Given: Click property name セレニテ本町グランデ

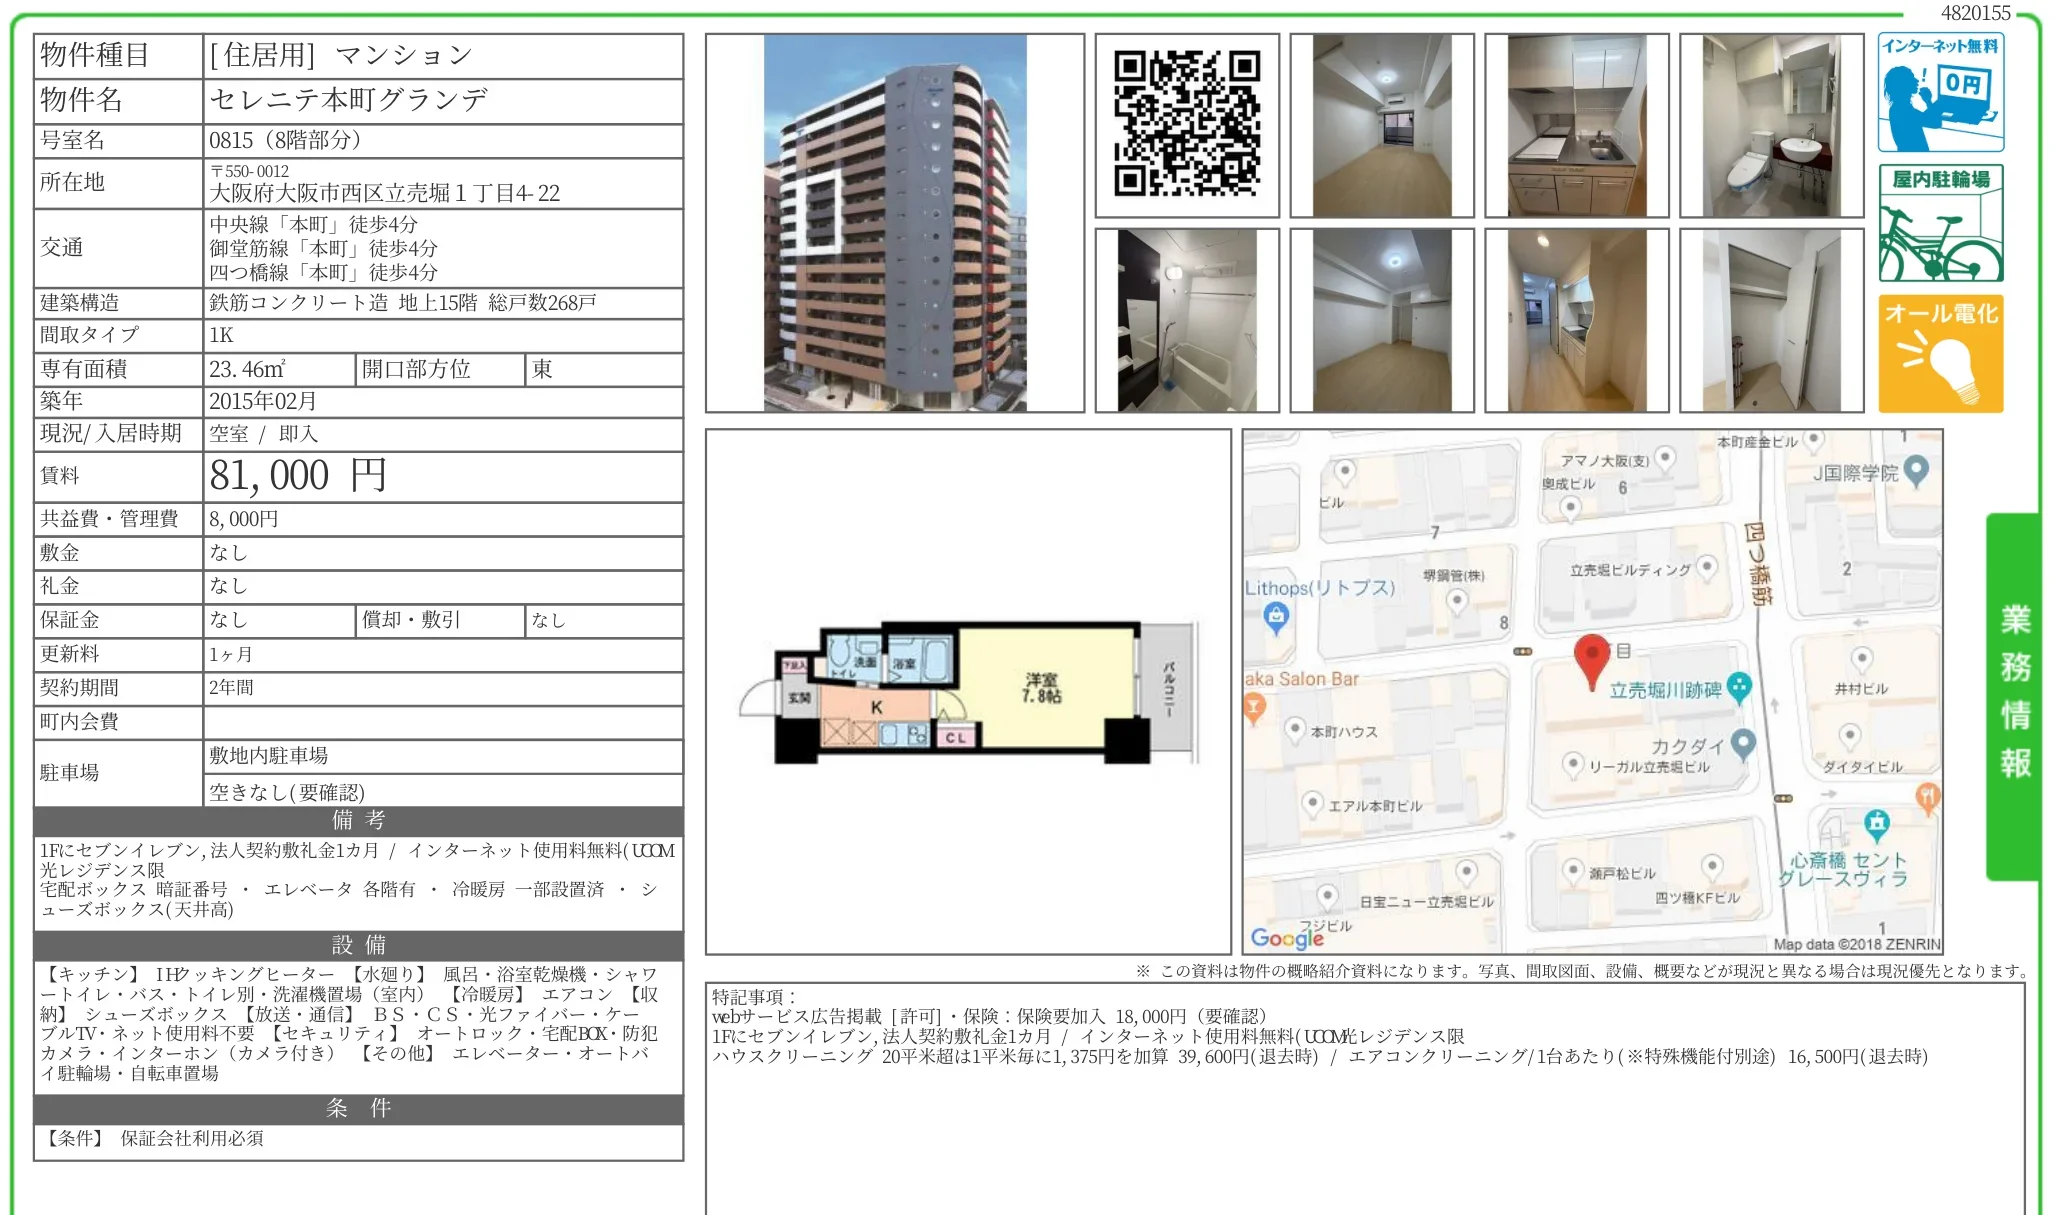Looking at the screenshot, I should coord(349,100).
